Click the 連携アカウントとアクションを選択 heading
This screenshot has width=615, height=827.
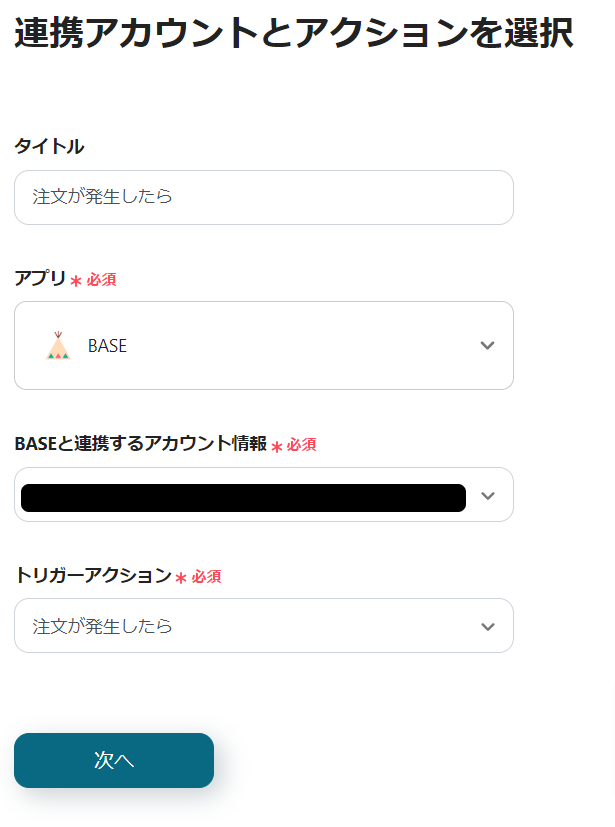pyautogui.click(x=293, y=34)
